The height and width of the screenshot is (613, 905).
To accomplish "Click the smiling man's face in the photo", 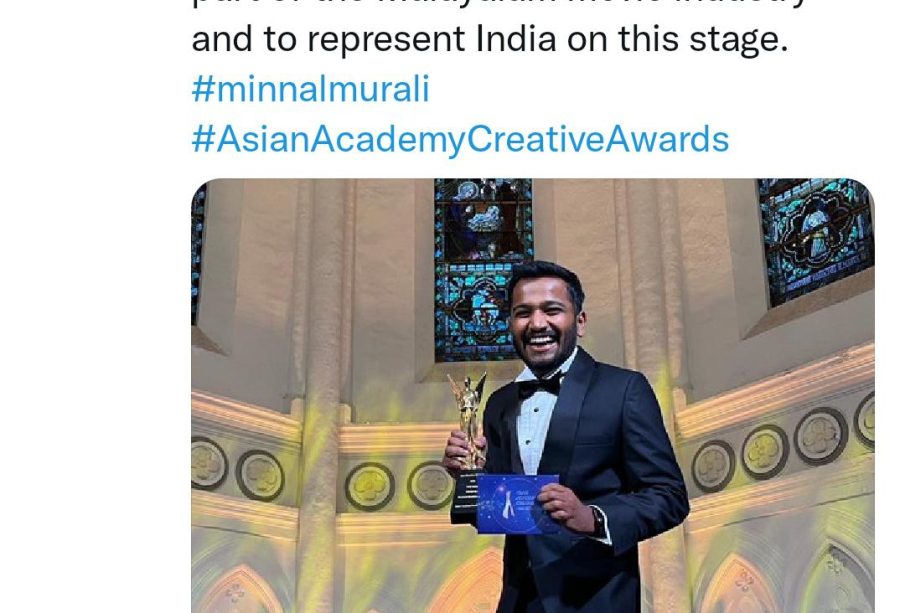I will tap(544, 326).
